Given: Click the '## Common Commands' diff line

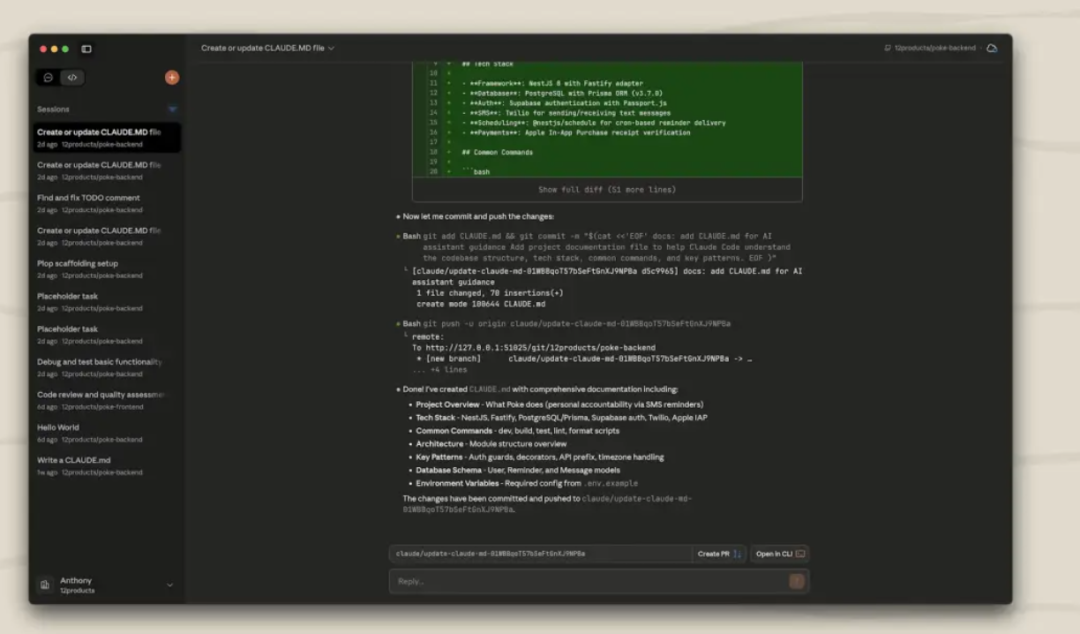Looking at the screenshot, I should tap(497, 152).
